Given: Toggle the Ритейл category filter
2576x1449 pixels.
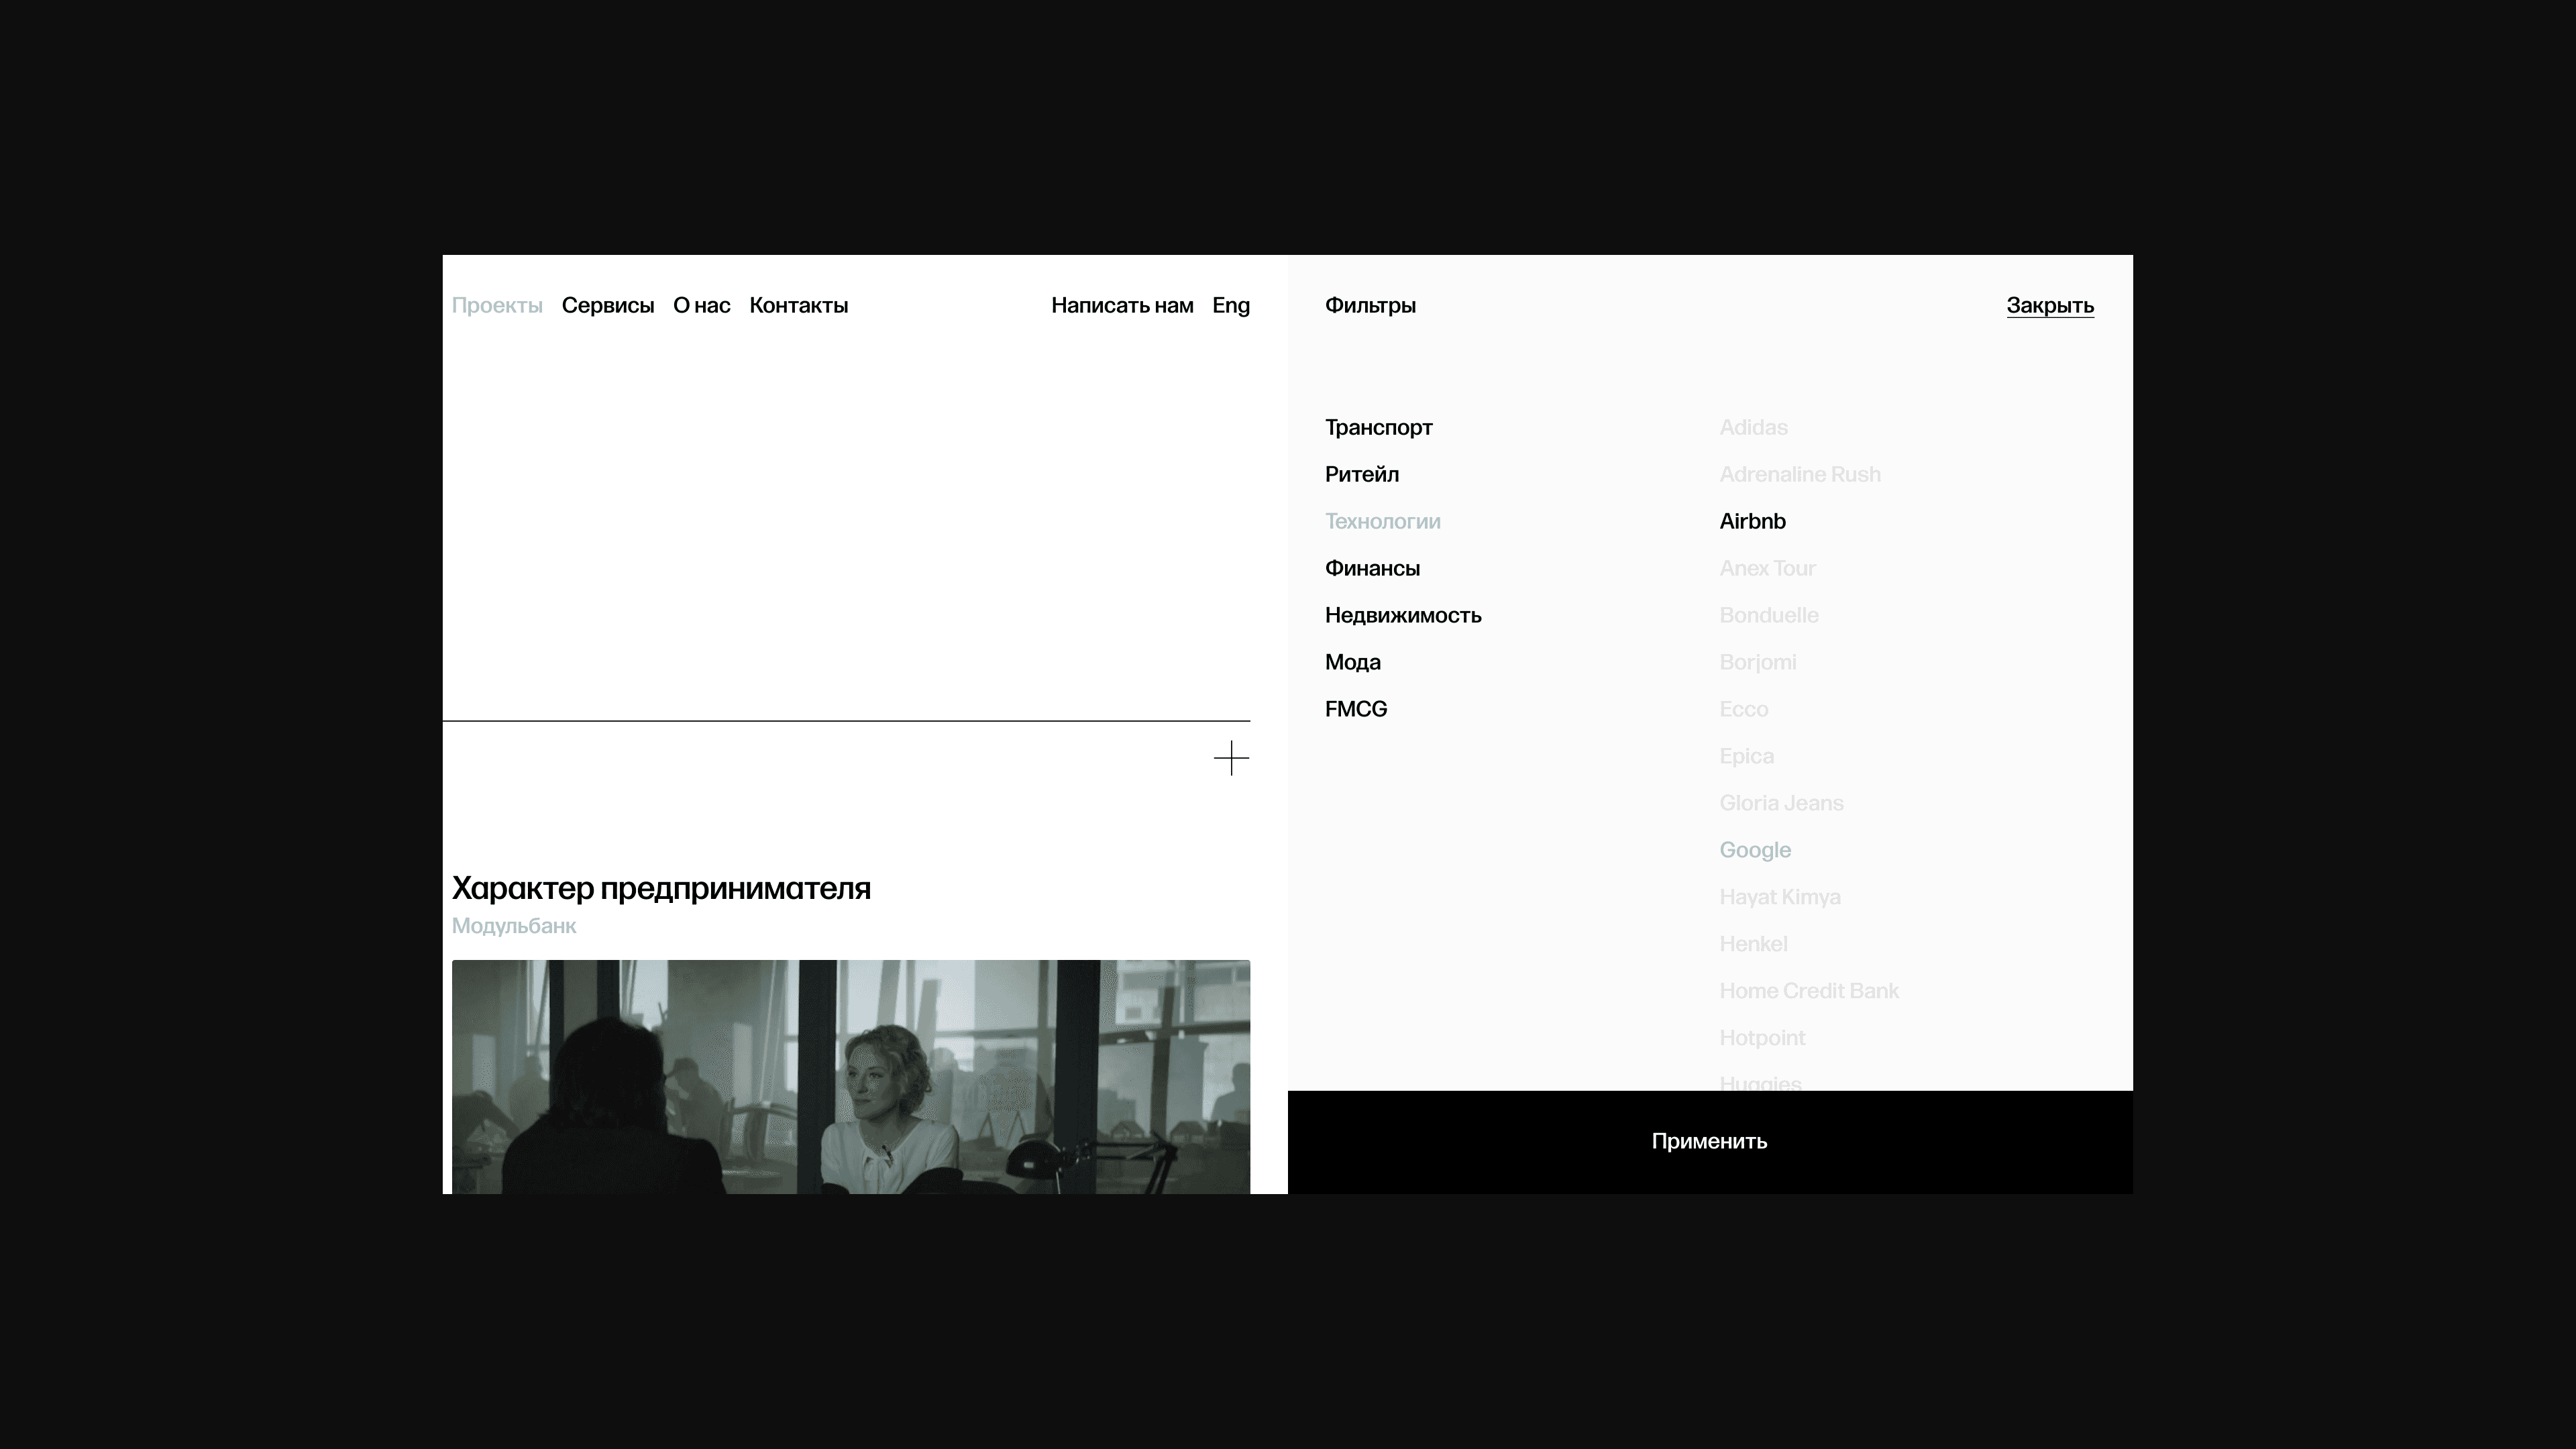Looking at the screenshot, I should coord(1361,474).
